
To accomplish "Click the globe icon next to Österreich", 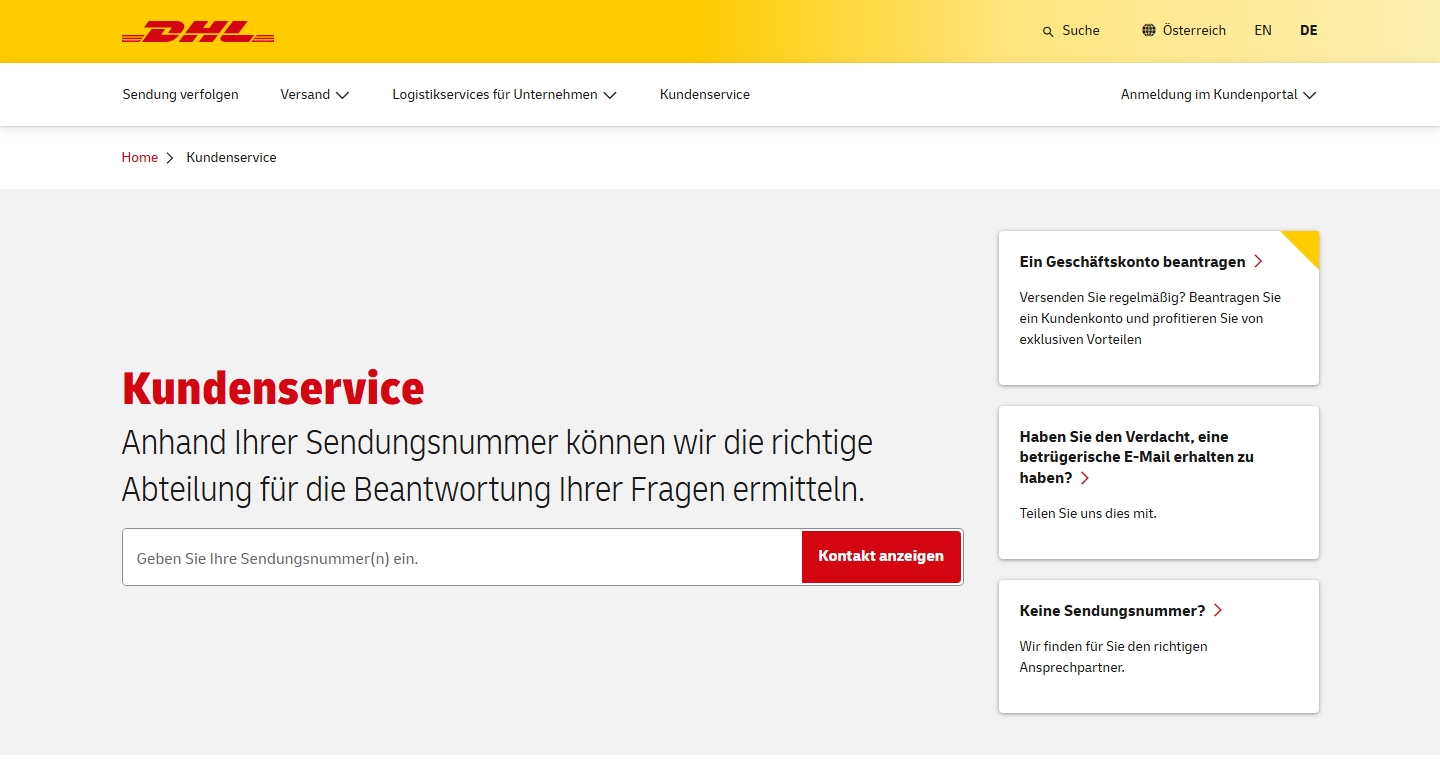I will click(1146, 30).
